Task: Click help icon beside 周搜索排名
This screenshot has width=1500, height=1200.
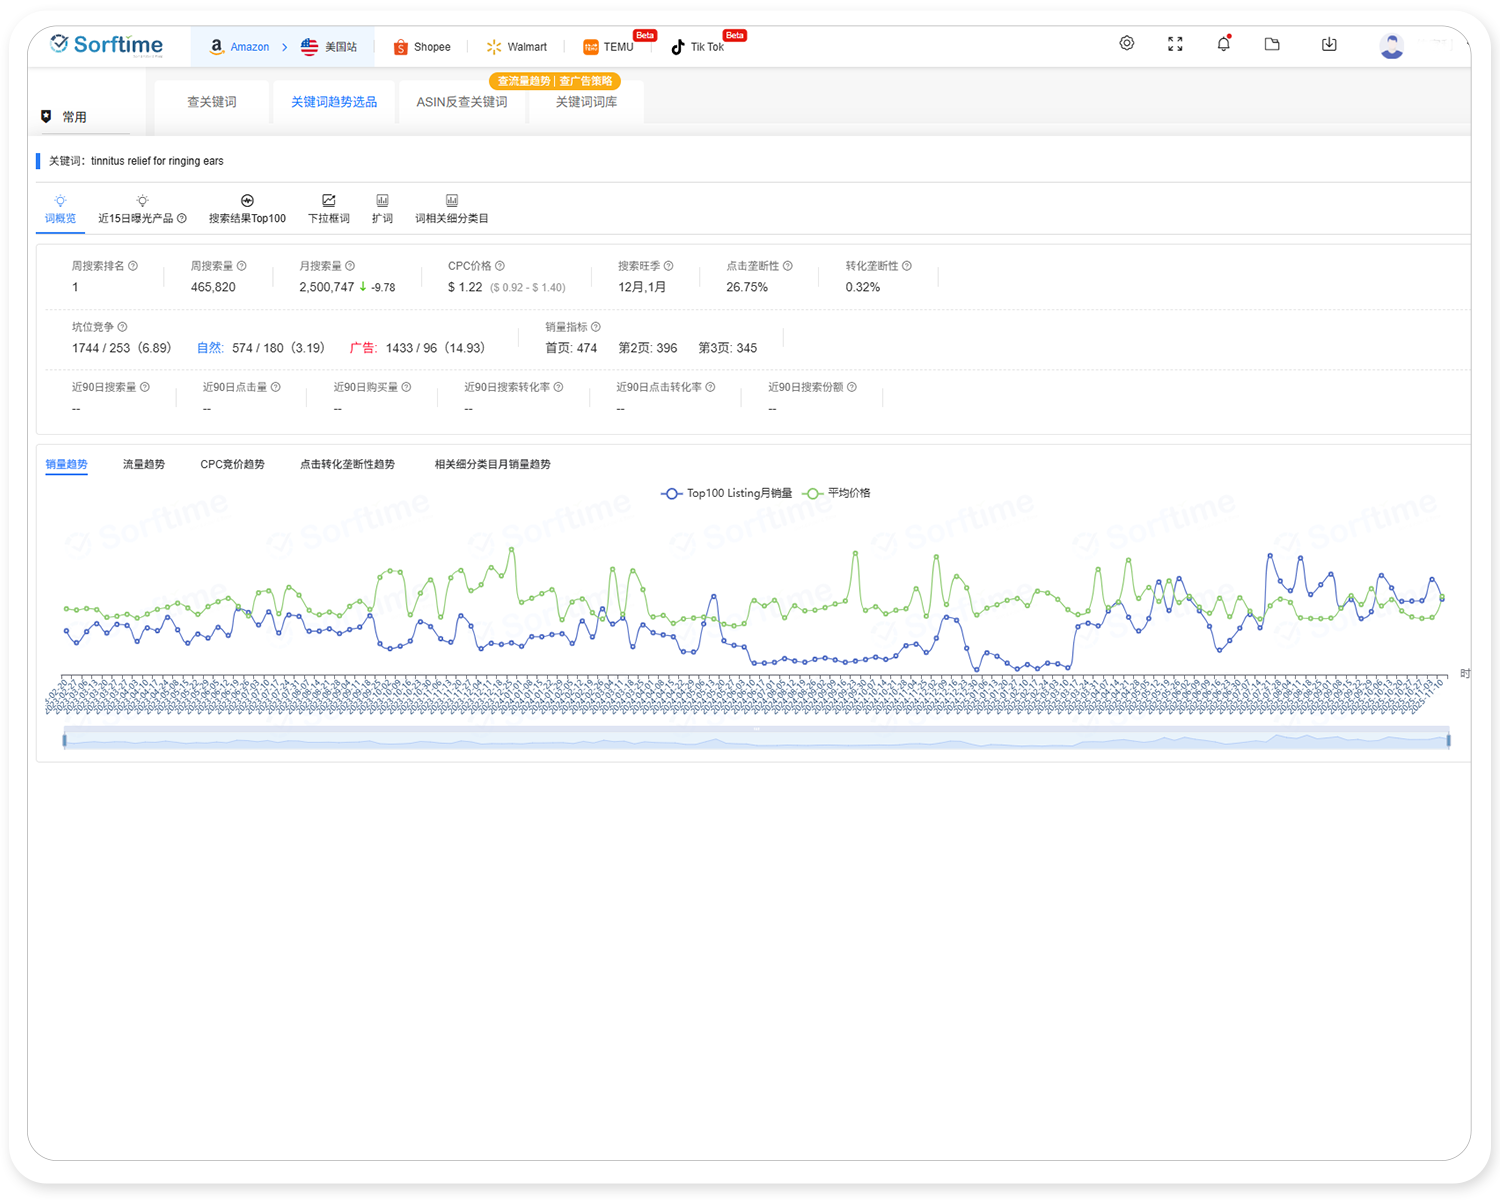Action: pyautogui.click(x=133, y=266)
